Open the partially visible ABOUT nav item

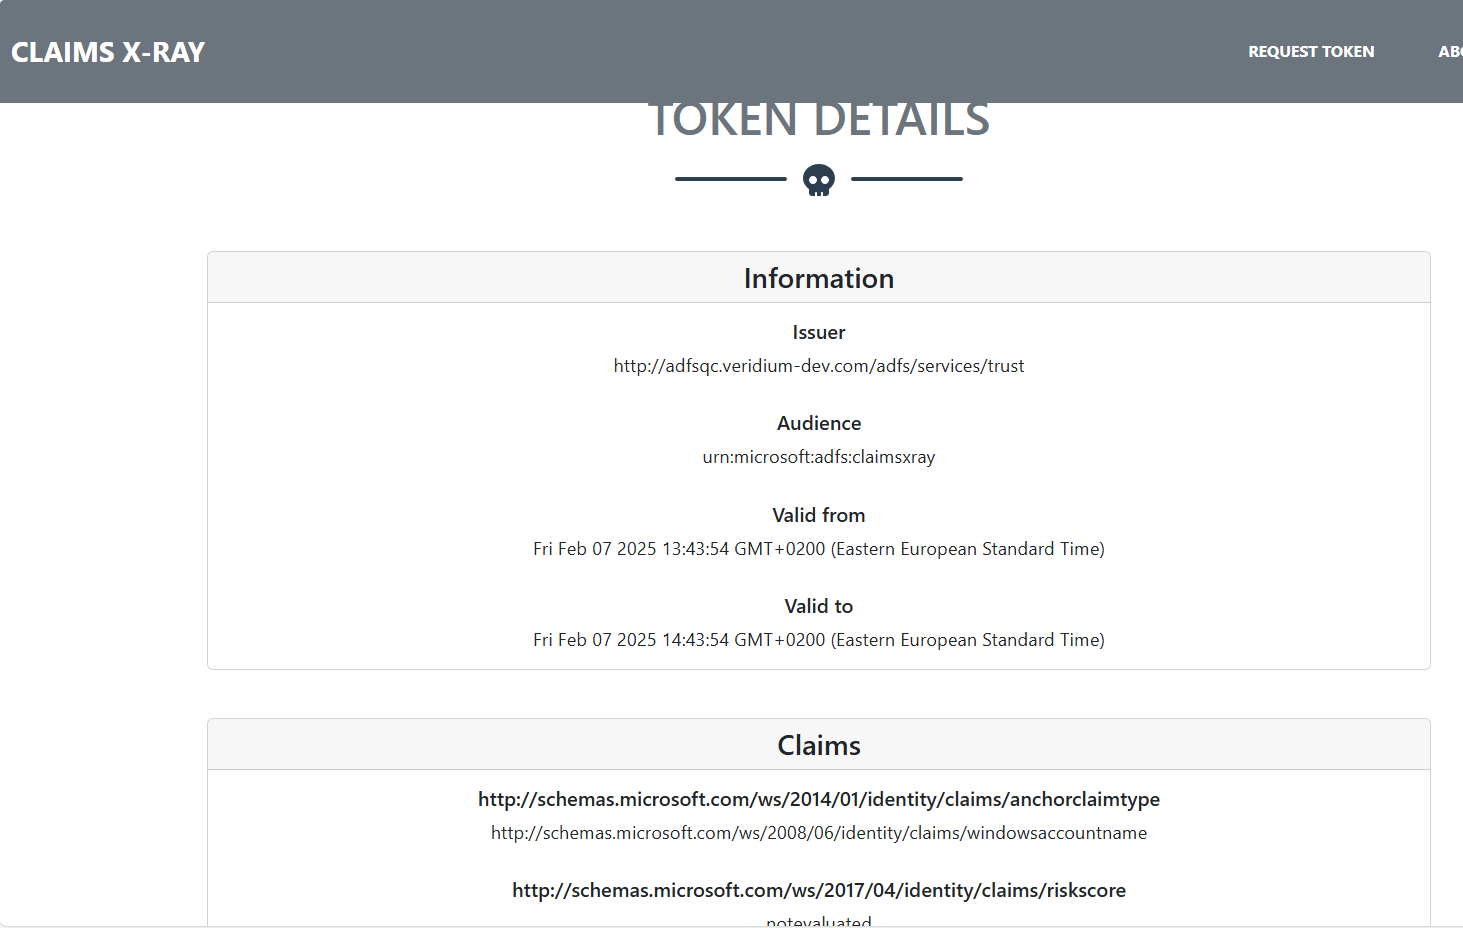1449,52
